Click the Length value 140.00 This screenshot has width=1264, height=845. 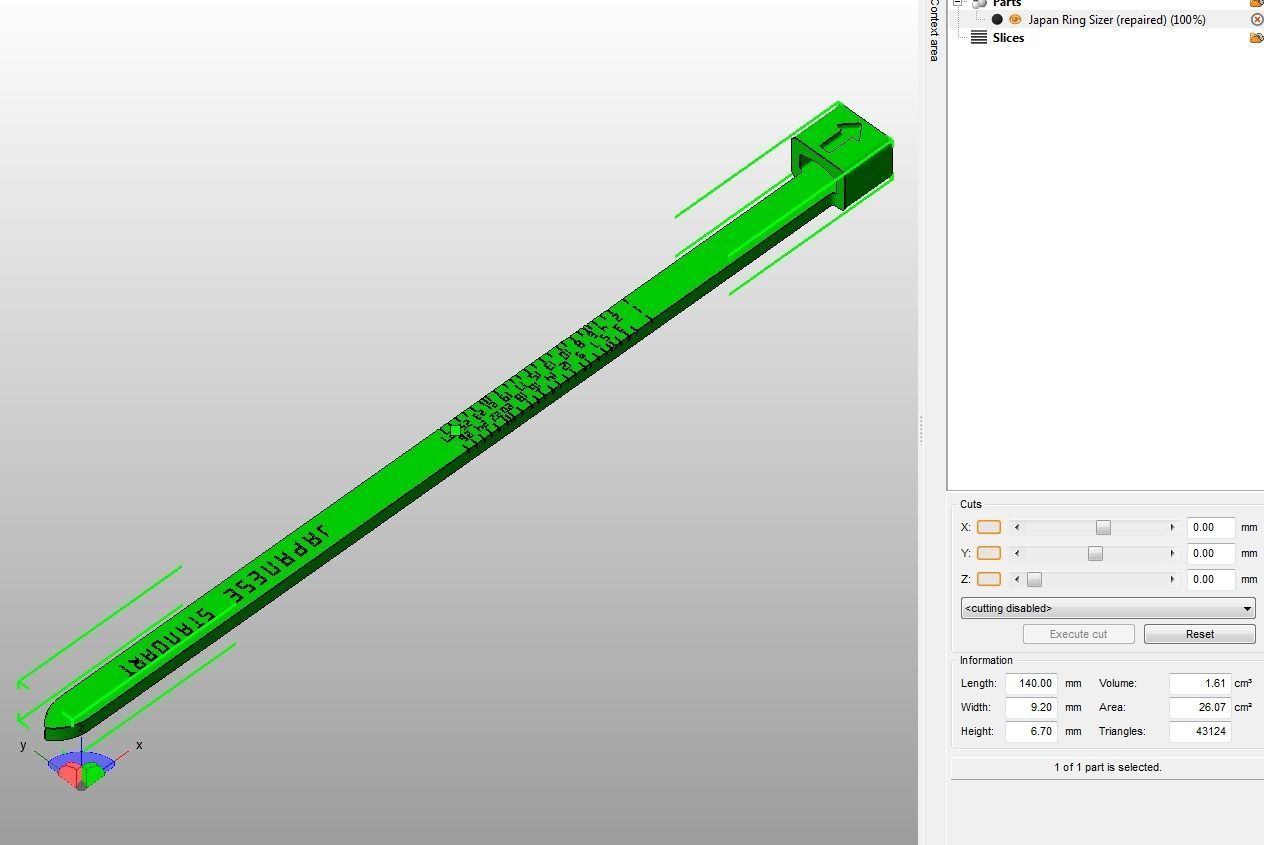coord(1031,683)
